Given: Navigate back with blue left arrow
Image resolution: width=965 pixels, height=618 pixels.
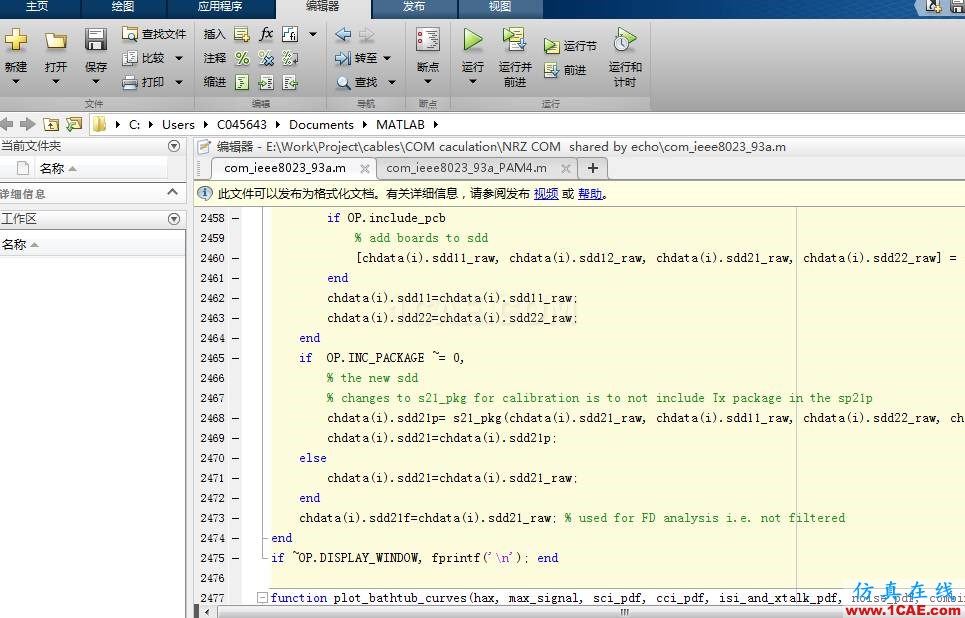Looking at the screenshot, I should 343,34.
